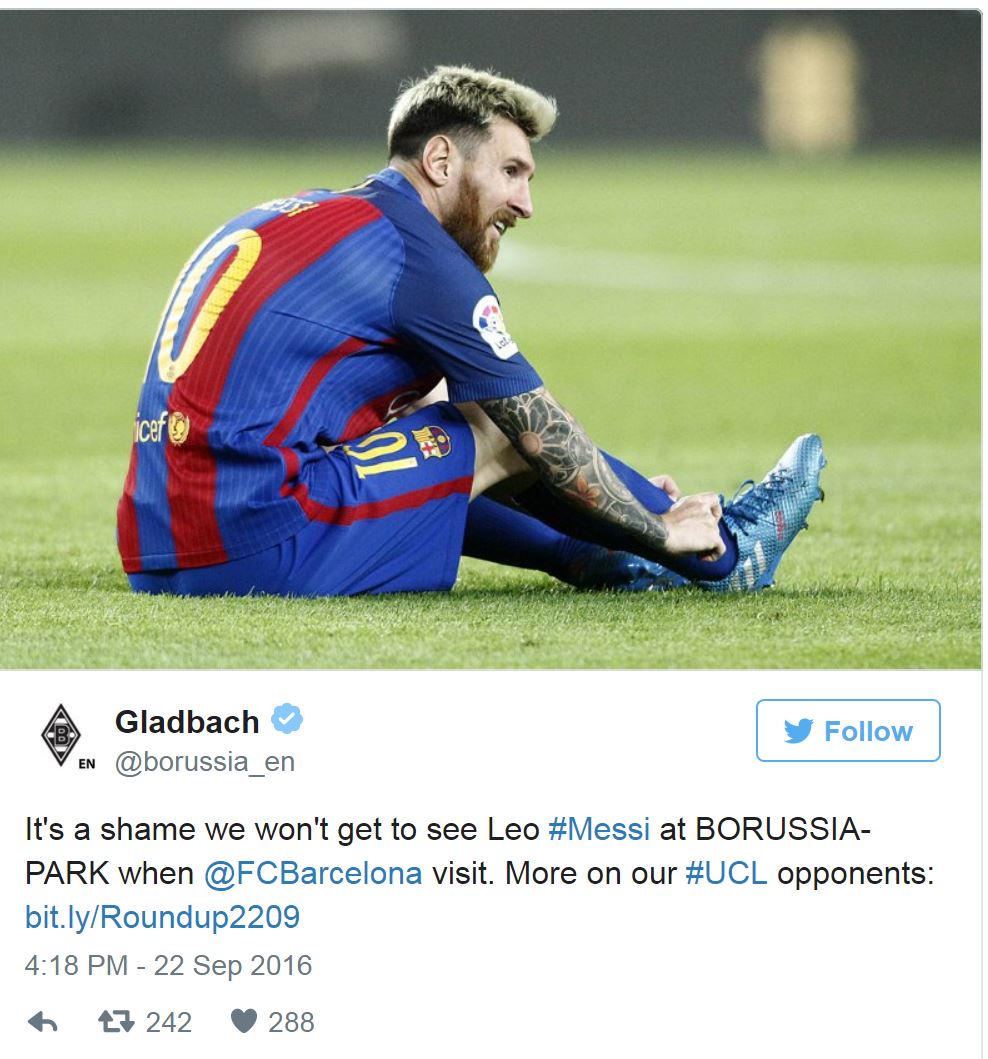The height and width of the screenshot is (1059, 988).
Task: Visit the @FCBarcelona mention
Action: [x=313, y=873]
